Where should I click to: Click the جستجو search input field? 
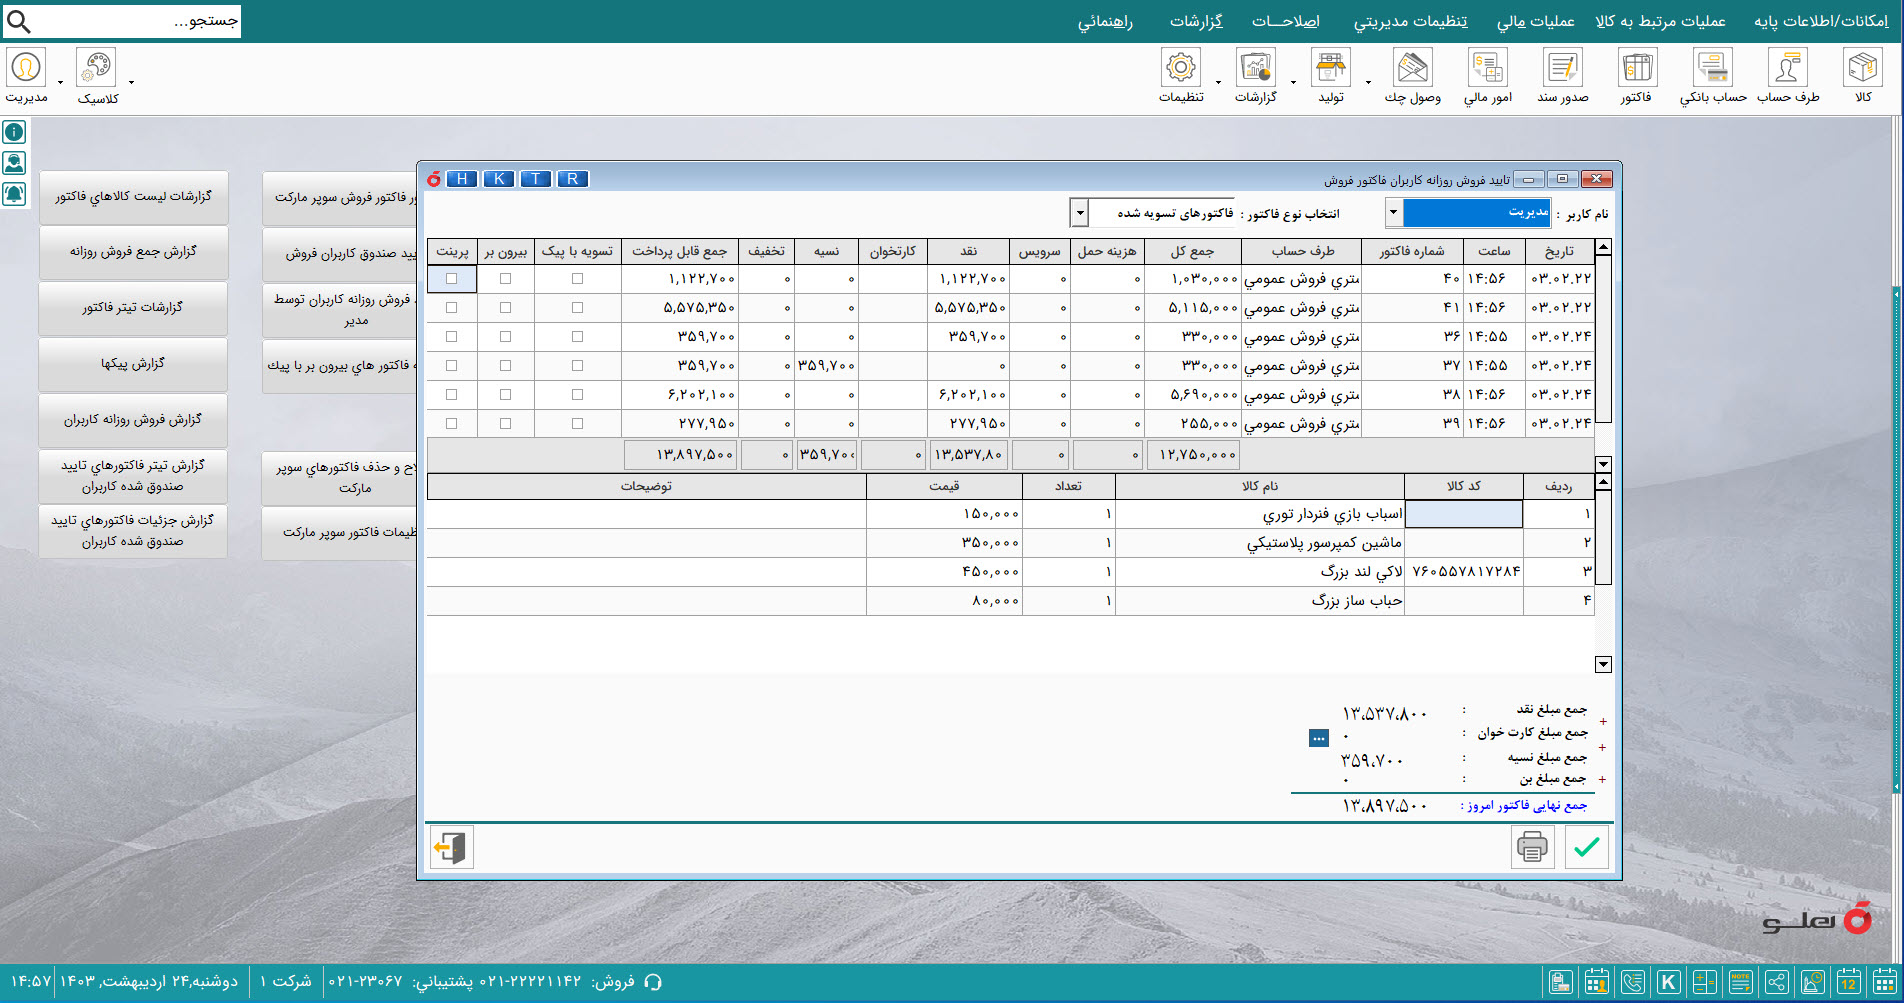(x=138, y=21)
